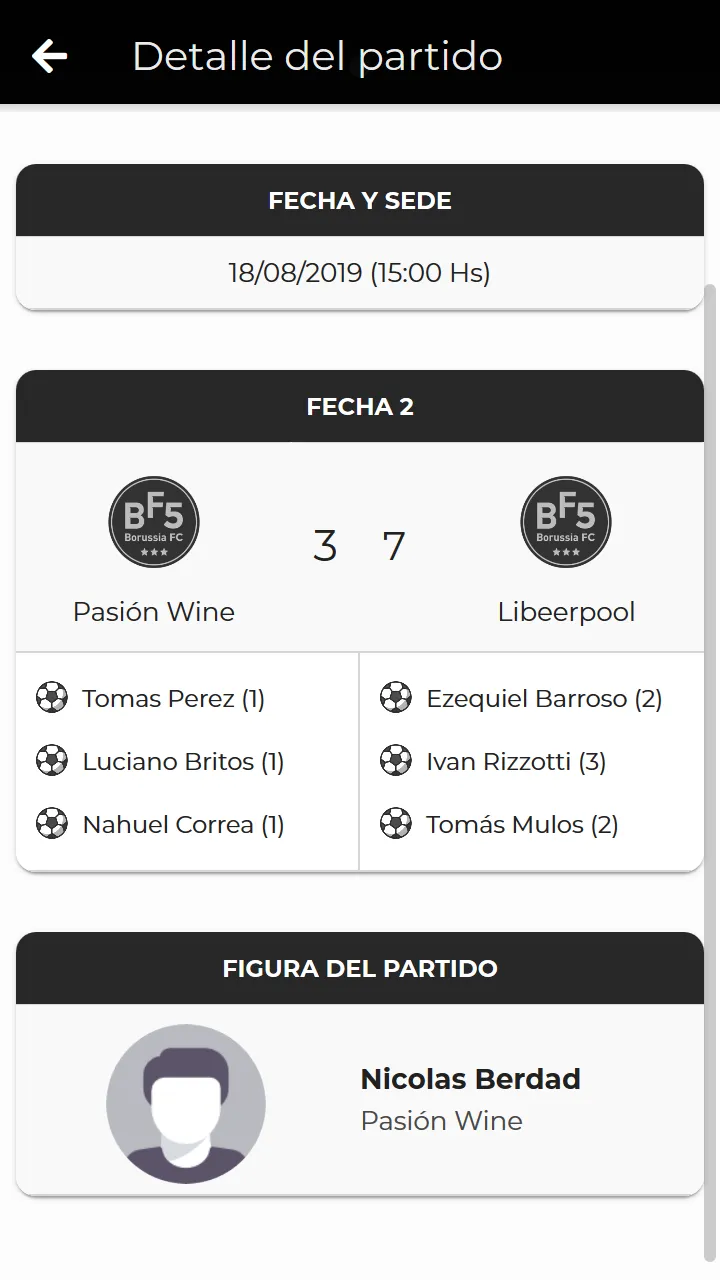The width and height of the screenshot is (720, 1280).
Task: Click soccer ball icon beside Ezequiel Barroso
Action: click(396, 697)
